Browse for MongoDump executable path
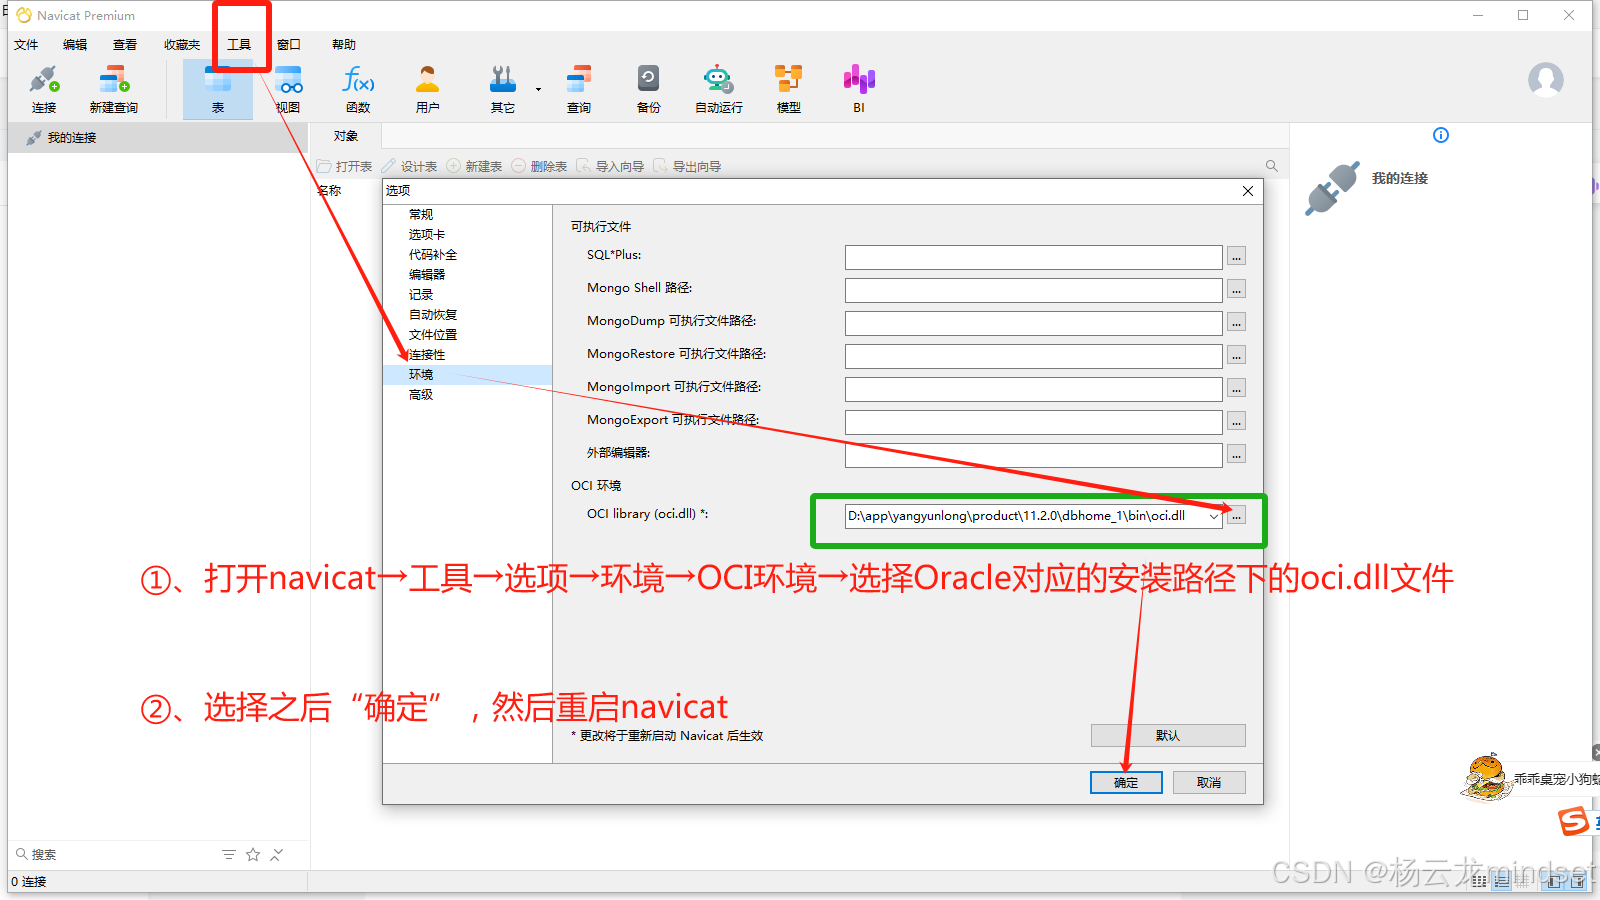 [x=1237, y=323]
